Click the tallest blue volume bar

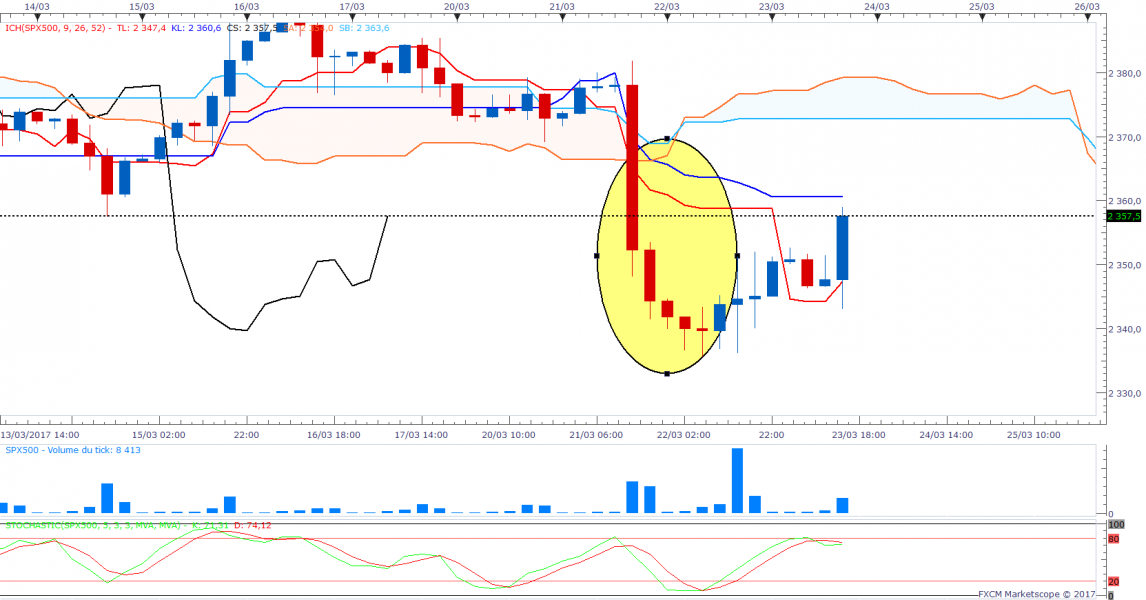click(x=738, y=481)
